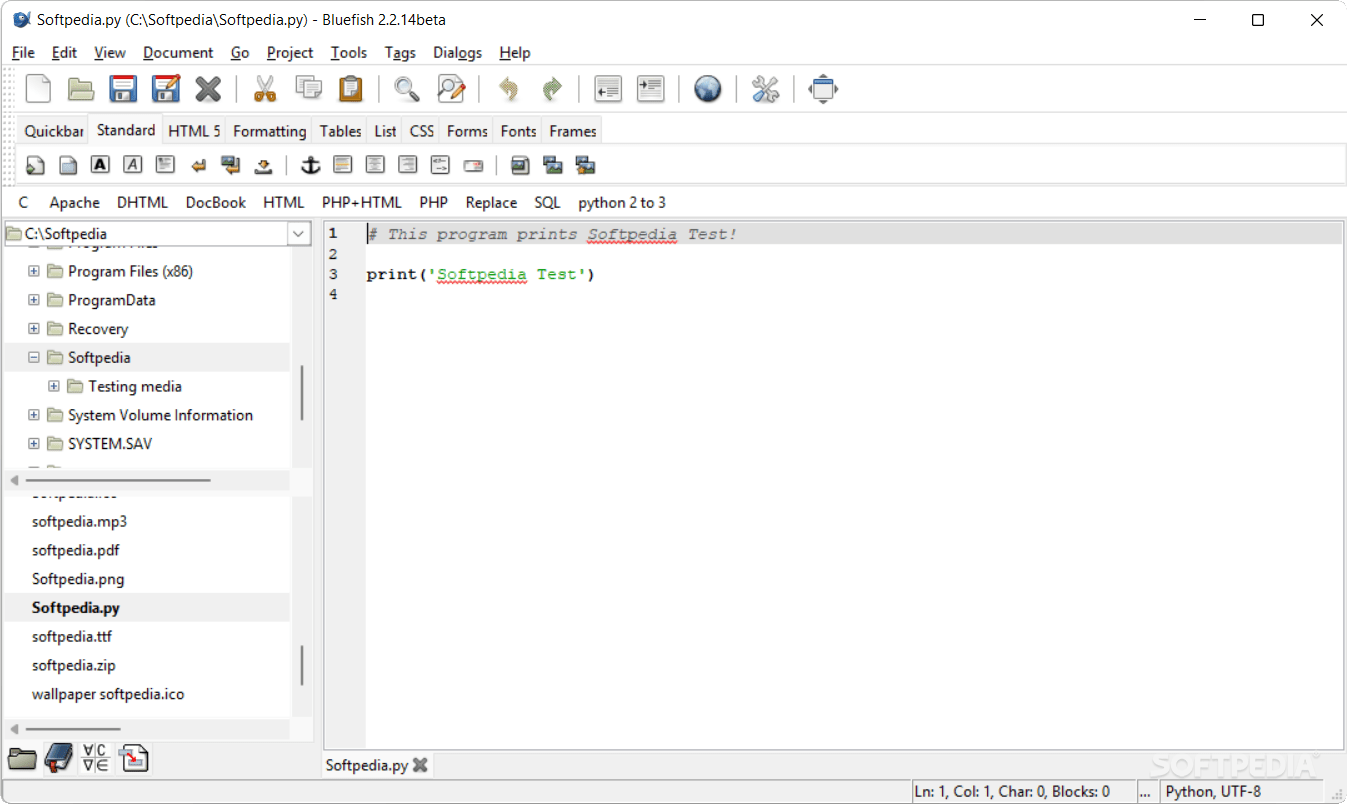Image resolution: width=1347 pixels, height=804 pixels.
Task: Expand System Volume Information folder
Action: point(34,415)
